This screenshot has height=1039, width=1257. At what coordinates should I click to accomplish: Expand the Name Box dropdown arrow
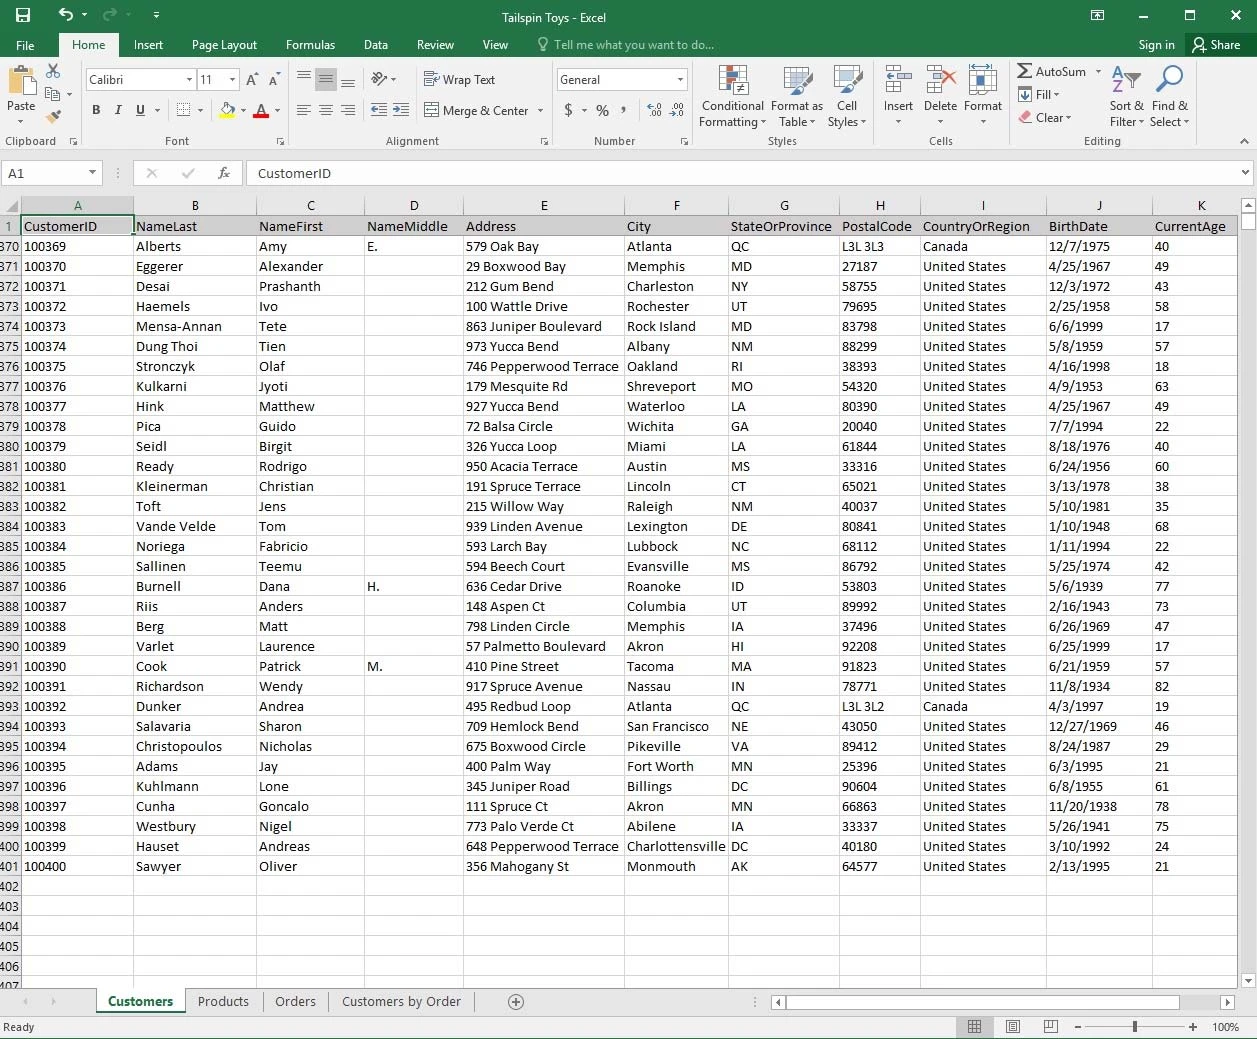point(92,173)
